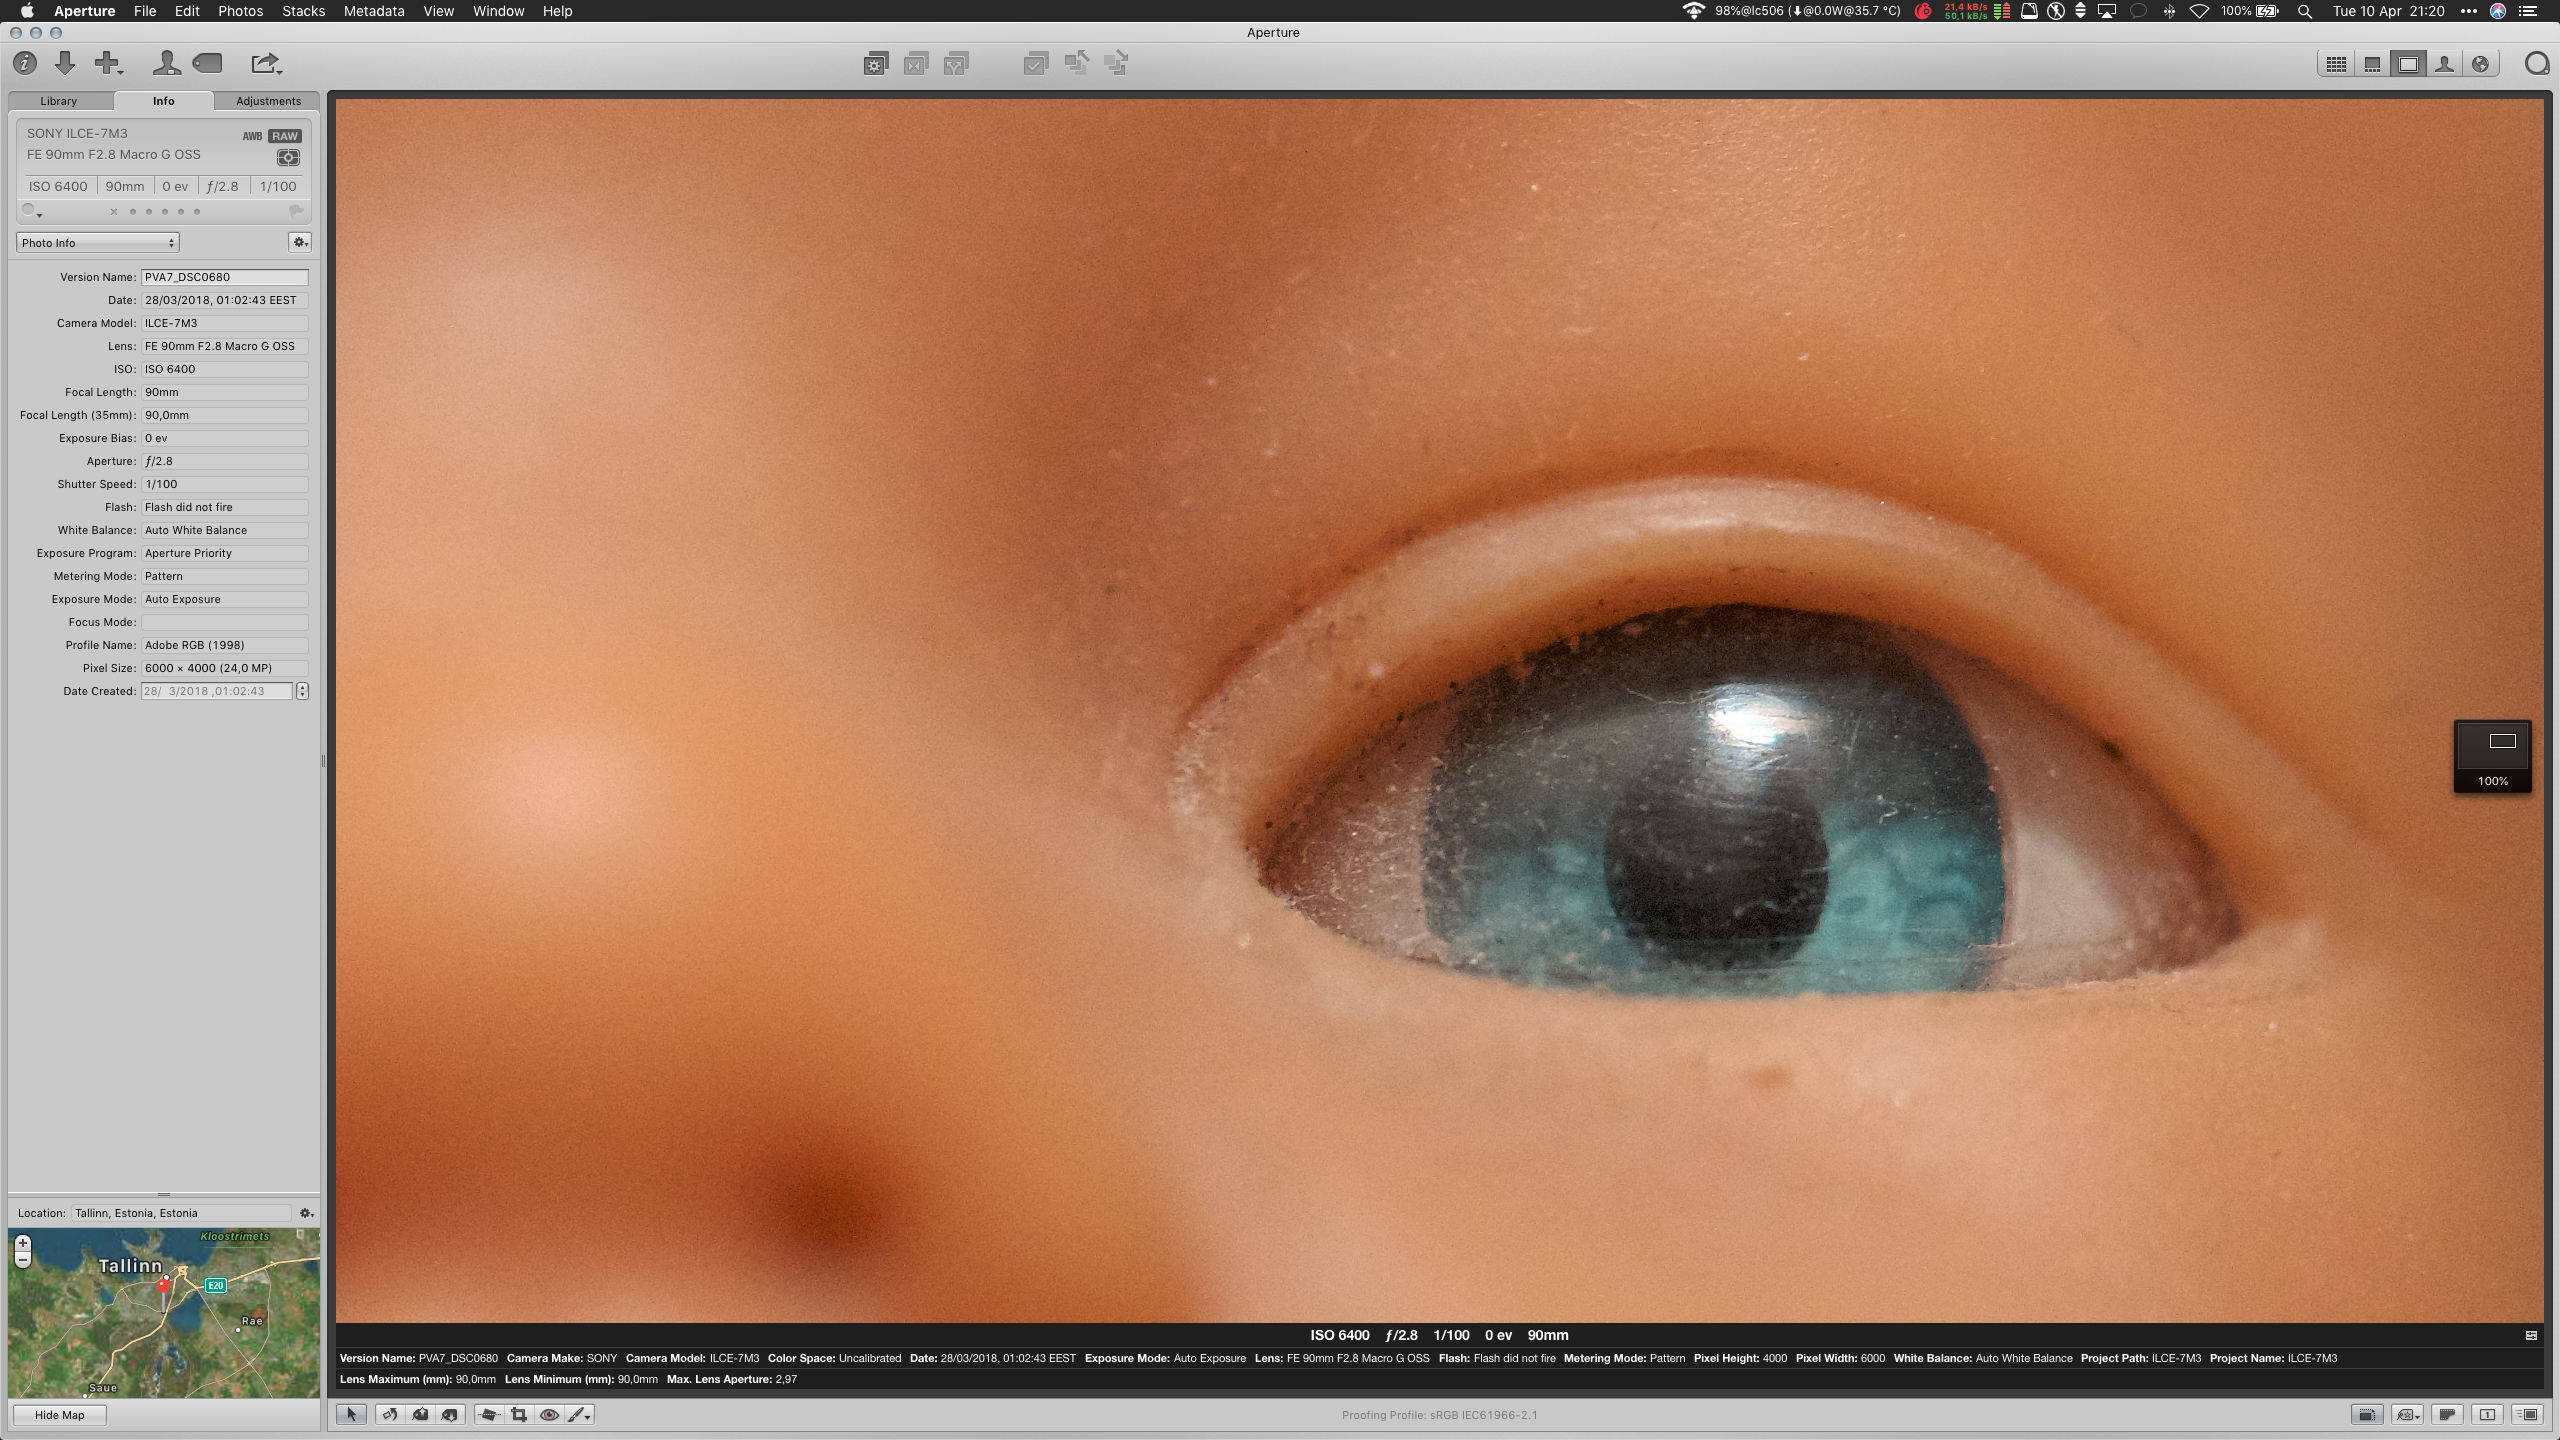Screen dimensions: 2560x1440
Task: Switch to Browser grid view
Action: click(x=2336, y=64)
